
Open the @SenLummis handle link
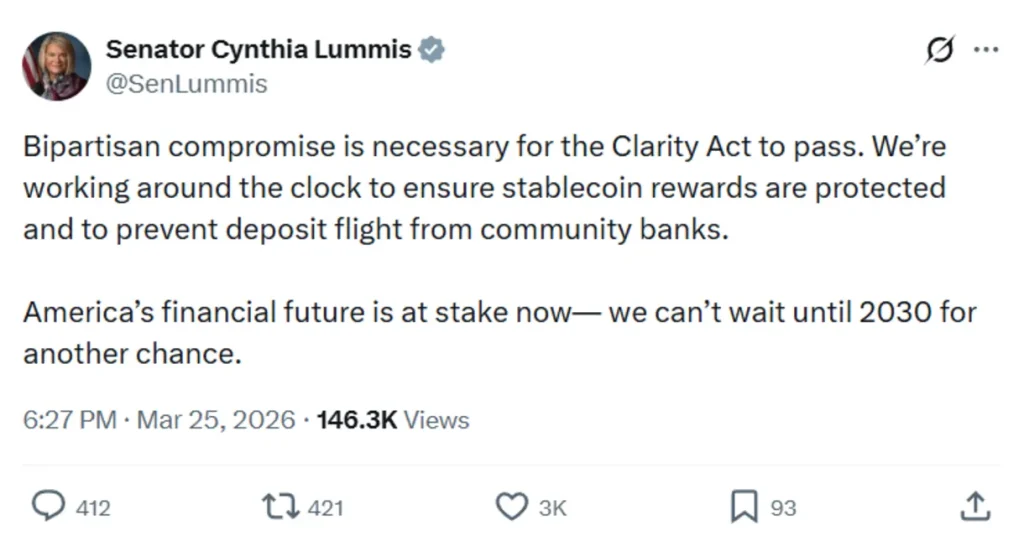point(186,84)
